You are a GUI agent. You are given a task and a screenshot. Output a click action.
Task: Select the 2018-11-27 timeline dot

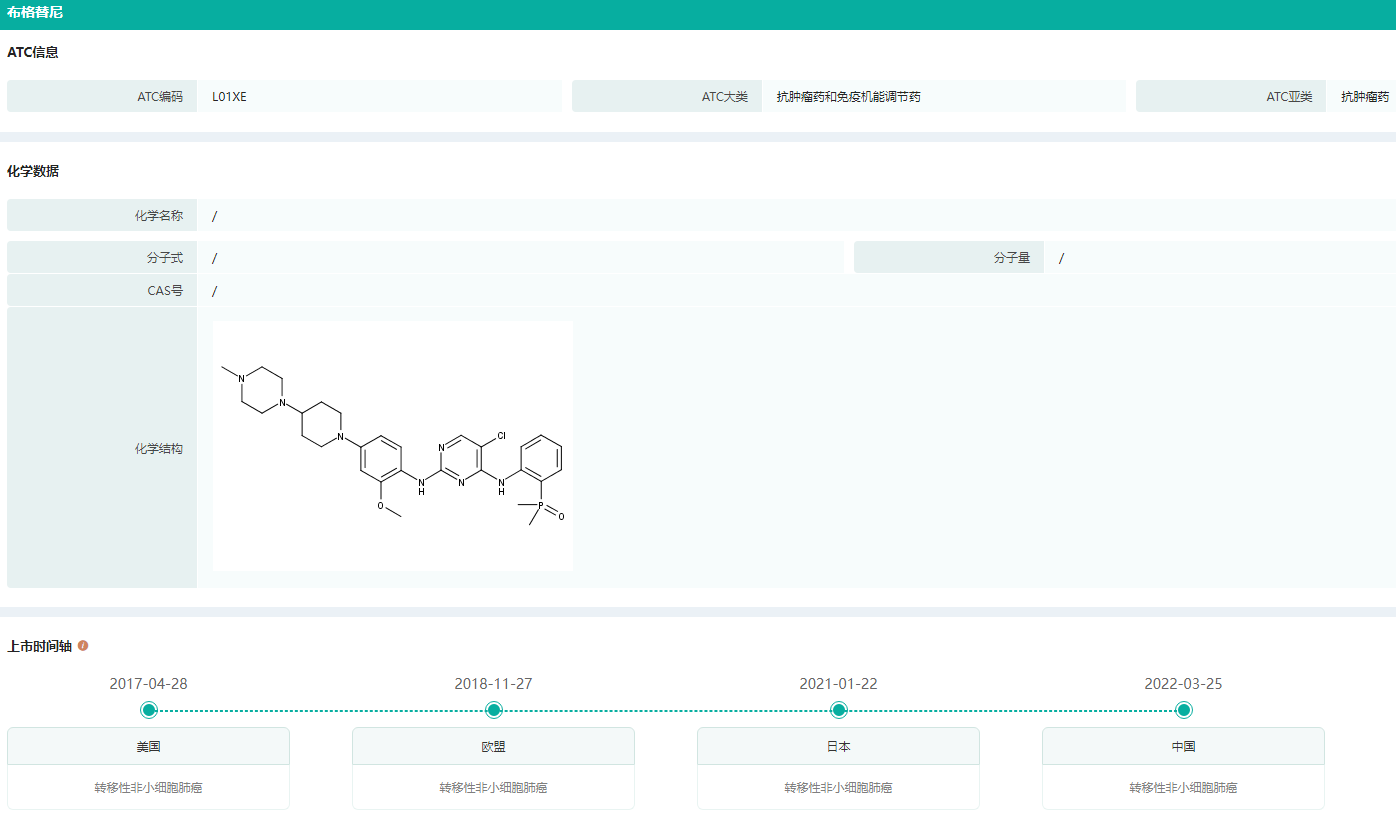[x=493, y=710]
